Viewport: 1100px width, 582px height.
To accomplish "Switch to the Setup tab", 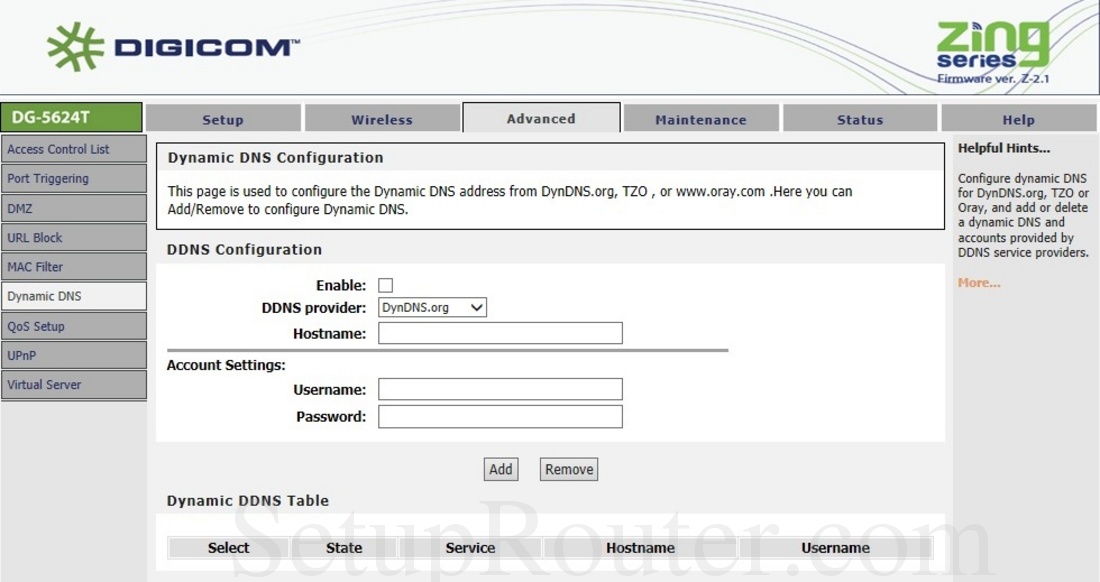I will pyautogui.click(x=223, y=117).
